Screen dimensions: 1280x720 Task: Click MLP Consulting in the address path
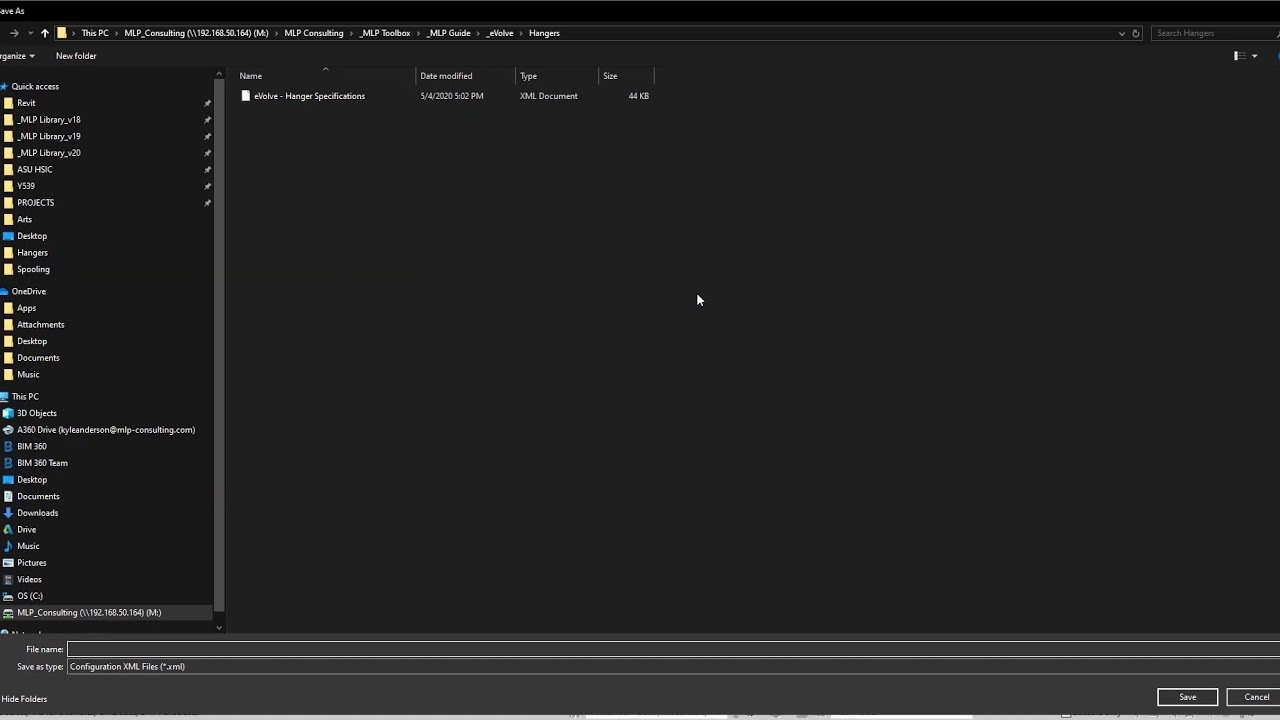pos(314,33)
